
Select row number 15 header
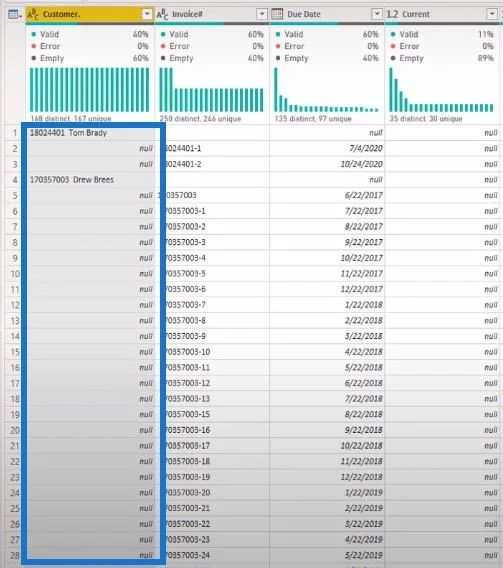(15, 352)
